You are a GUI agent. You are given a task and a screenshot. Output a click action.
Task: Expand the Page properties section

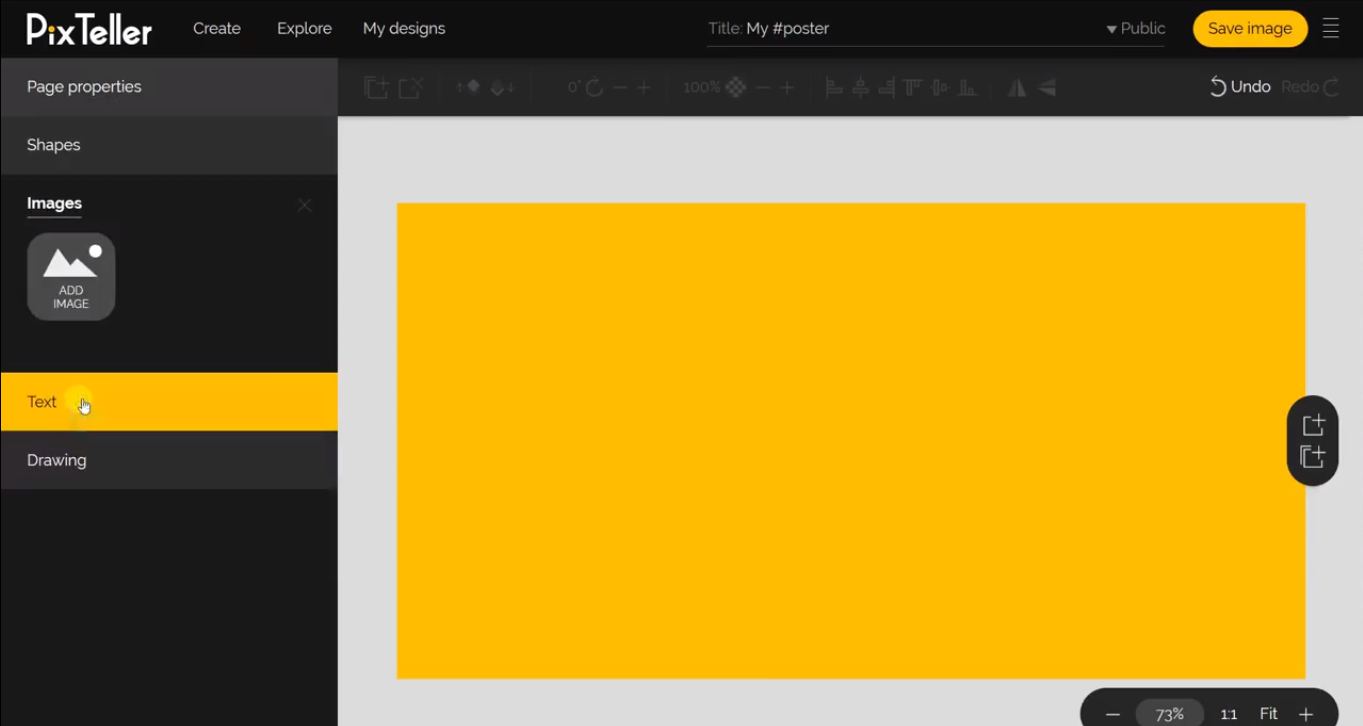coord(84,87)
